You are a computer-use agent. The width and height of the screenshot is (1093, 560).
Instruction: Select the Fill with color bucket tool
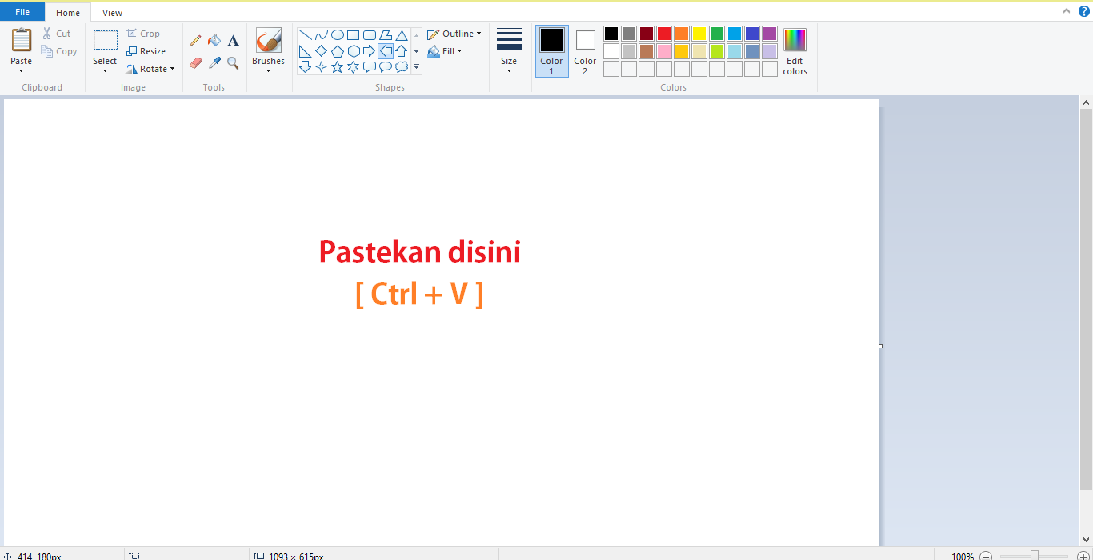(215, 40)
